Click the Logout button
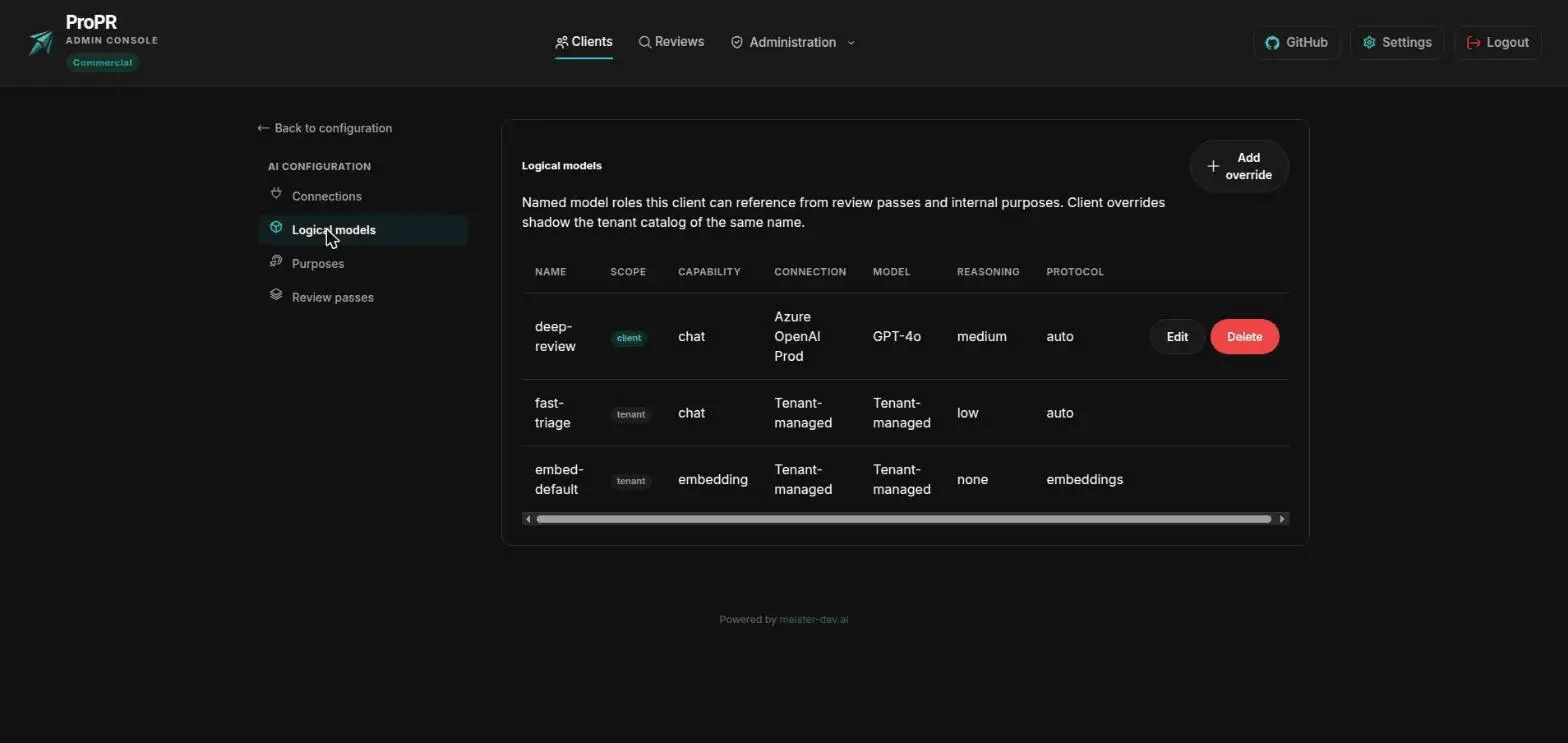Viewport: 1568px width, 743px height. pyautogui.click(x=1497, y=43)
